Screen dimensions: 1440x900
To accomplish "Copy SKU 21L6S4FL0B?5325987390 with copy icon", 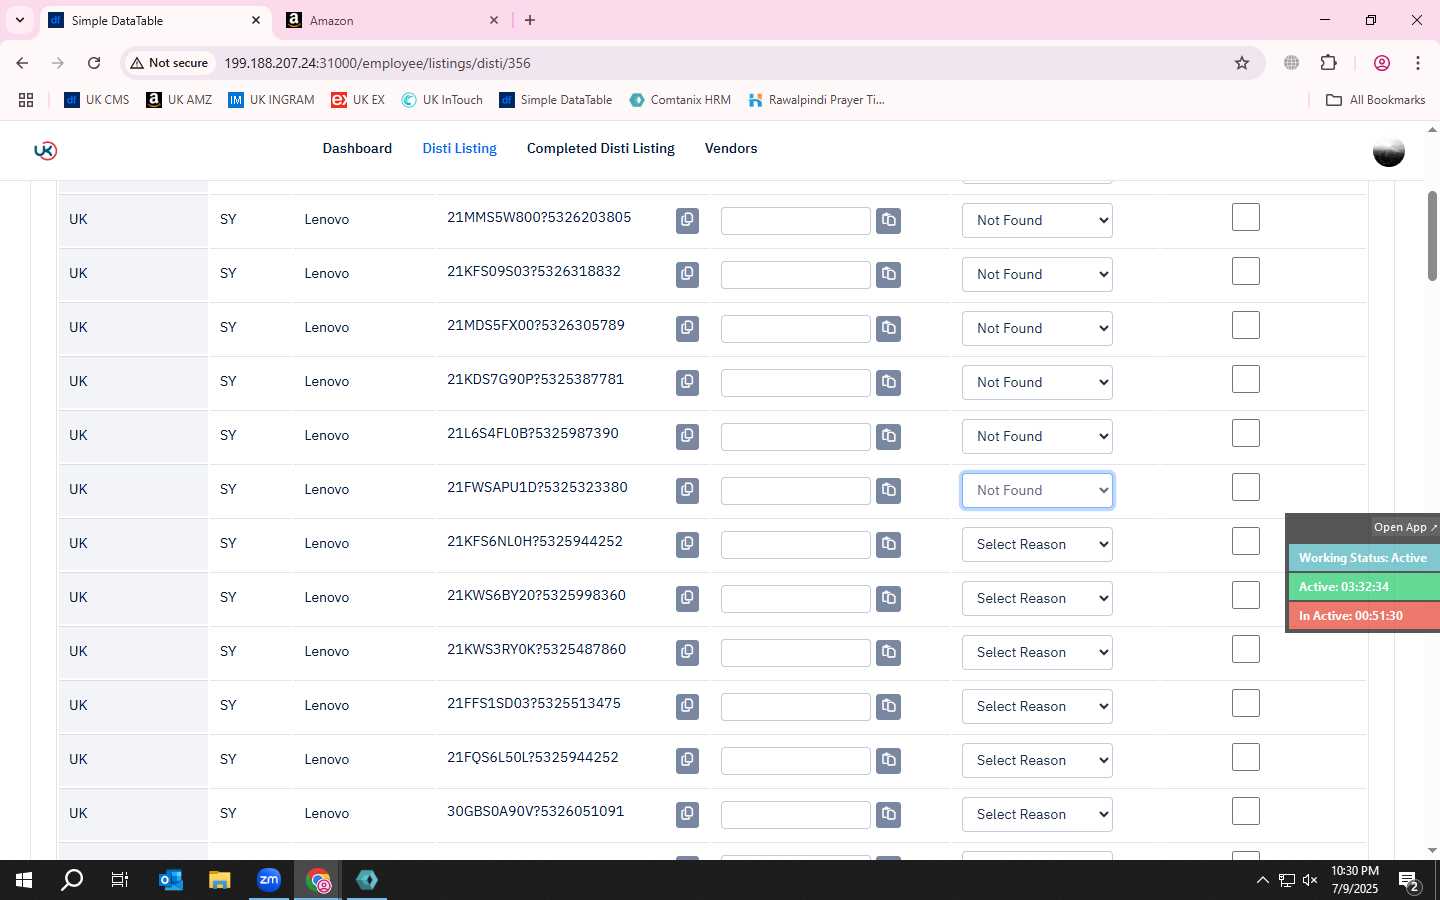I will coord(687,436).
